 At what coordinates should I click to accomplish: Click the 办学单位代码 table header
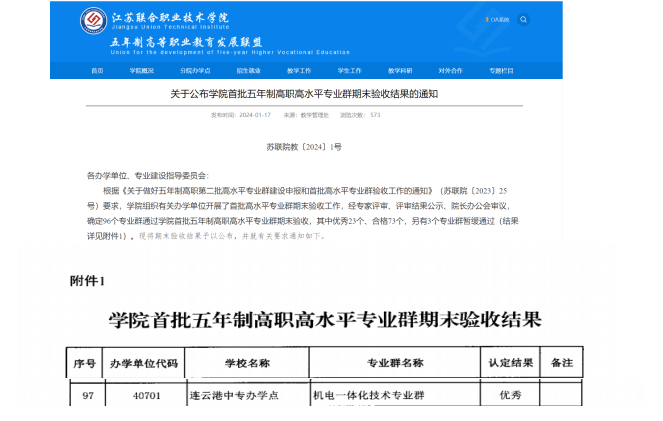pyautogui.click(x=144, y=363)
